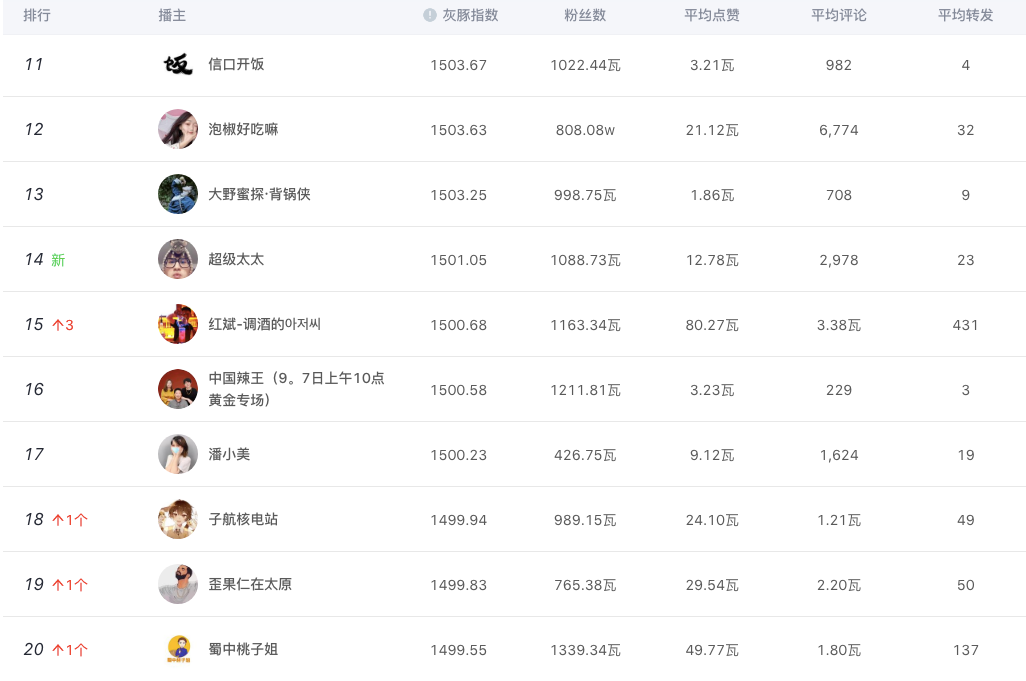
Task: Open the 大野蜜探·背锅侠 avatar image
Action: [x=178, y=194]
